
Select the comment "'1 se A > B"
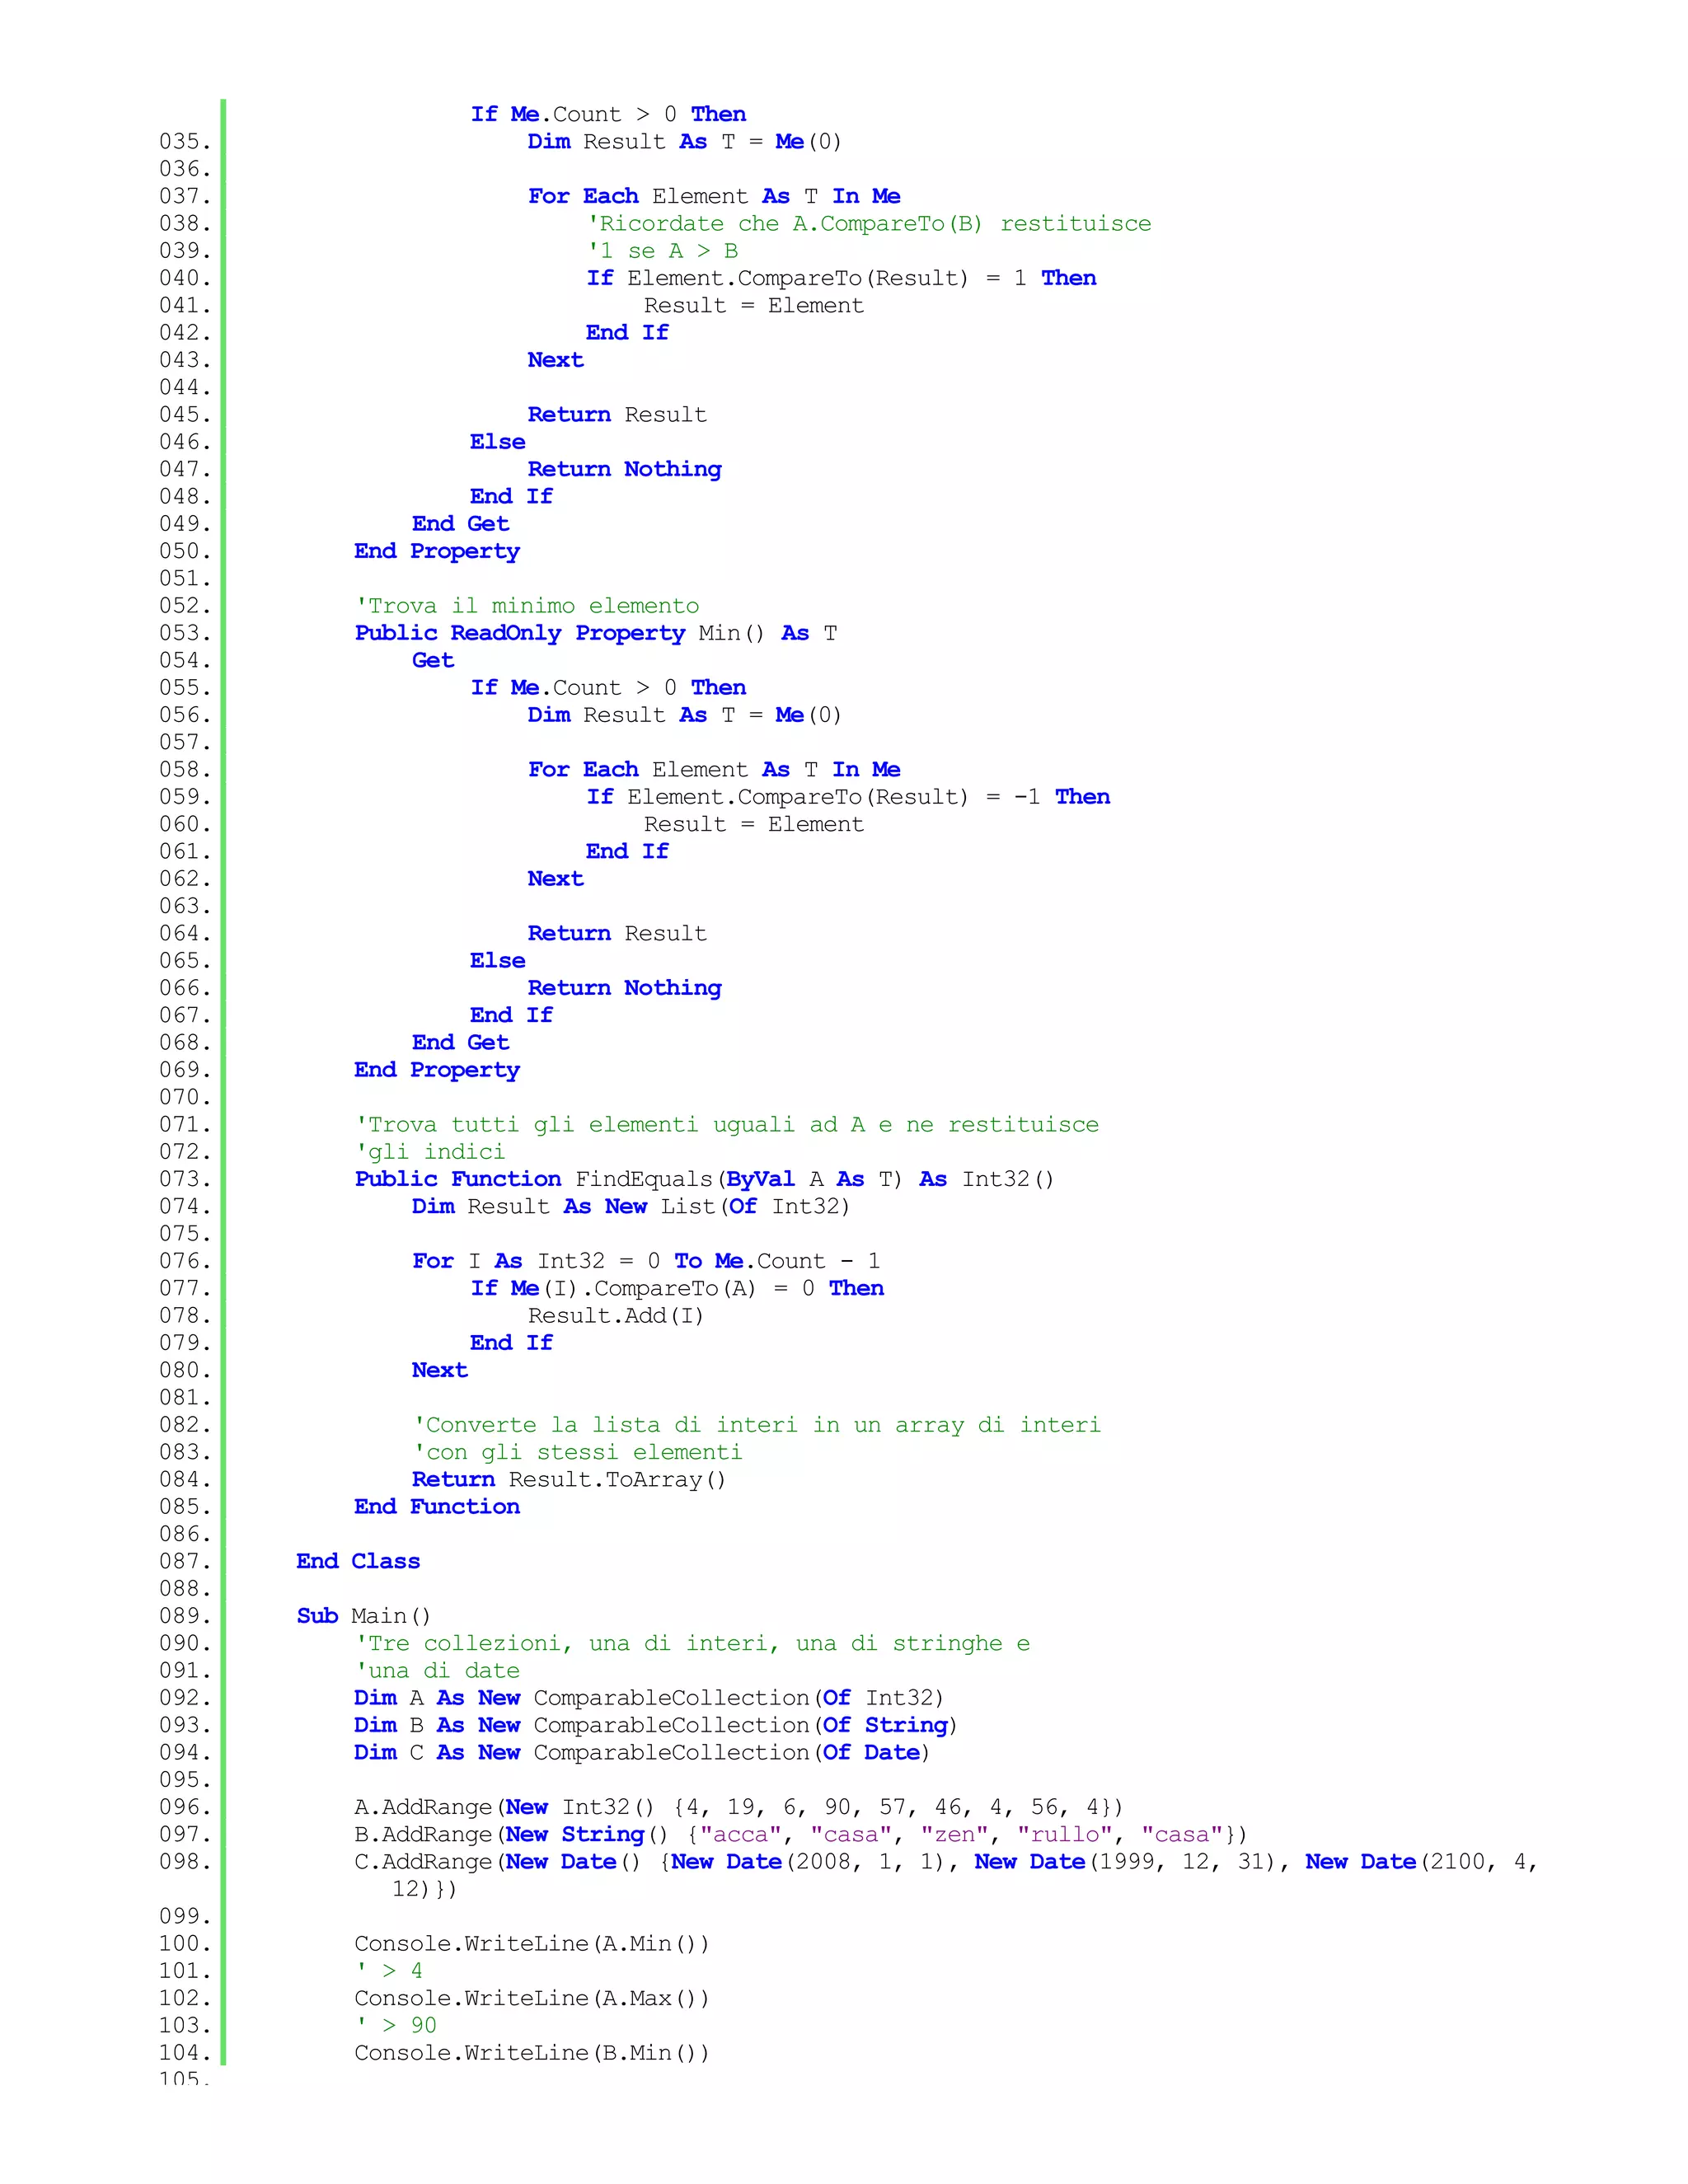click(x=663, y=251)
